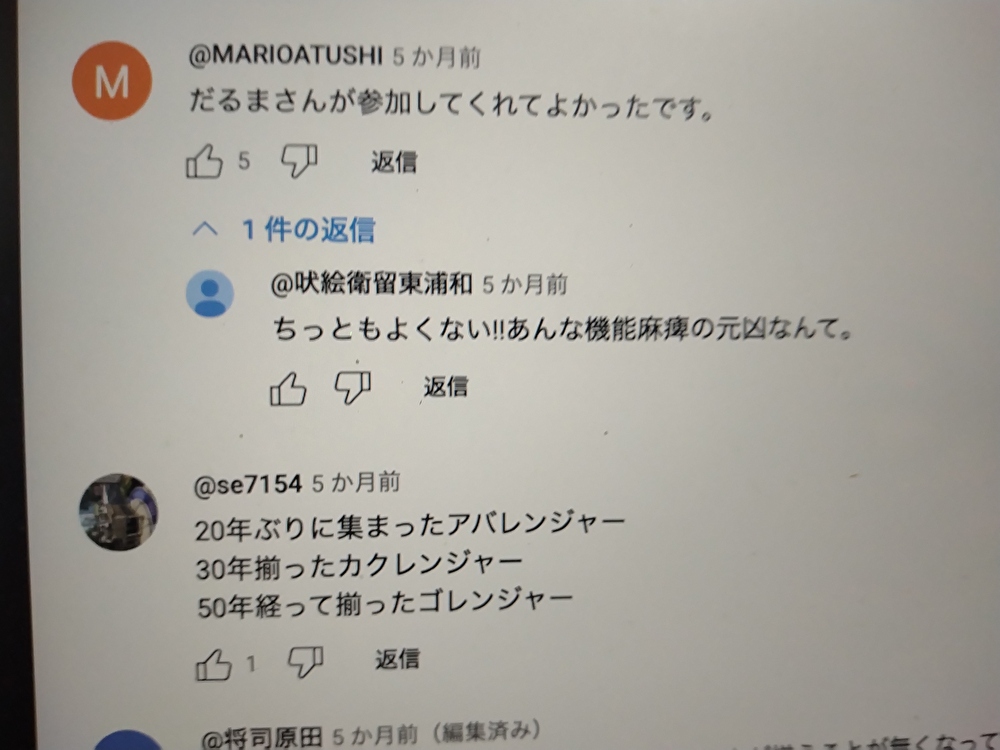The height and width of the screenshot is (750, 1000).
Task: Open the @se7154 username link
Action: [x=248, y=485]
